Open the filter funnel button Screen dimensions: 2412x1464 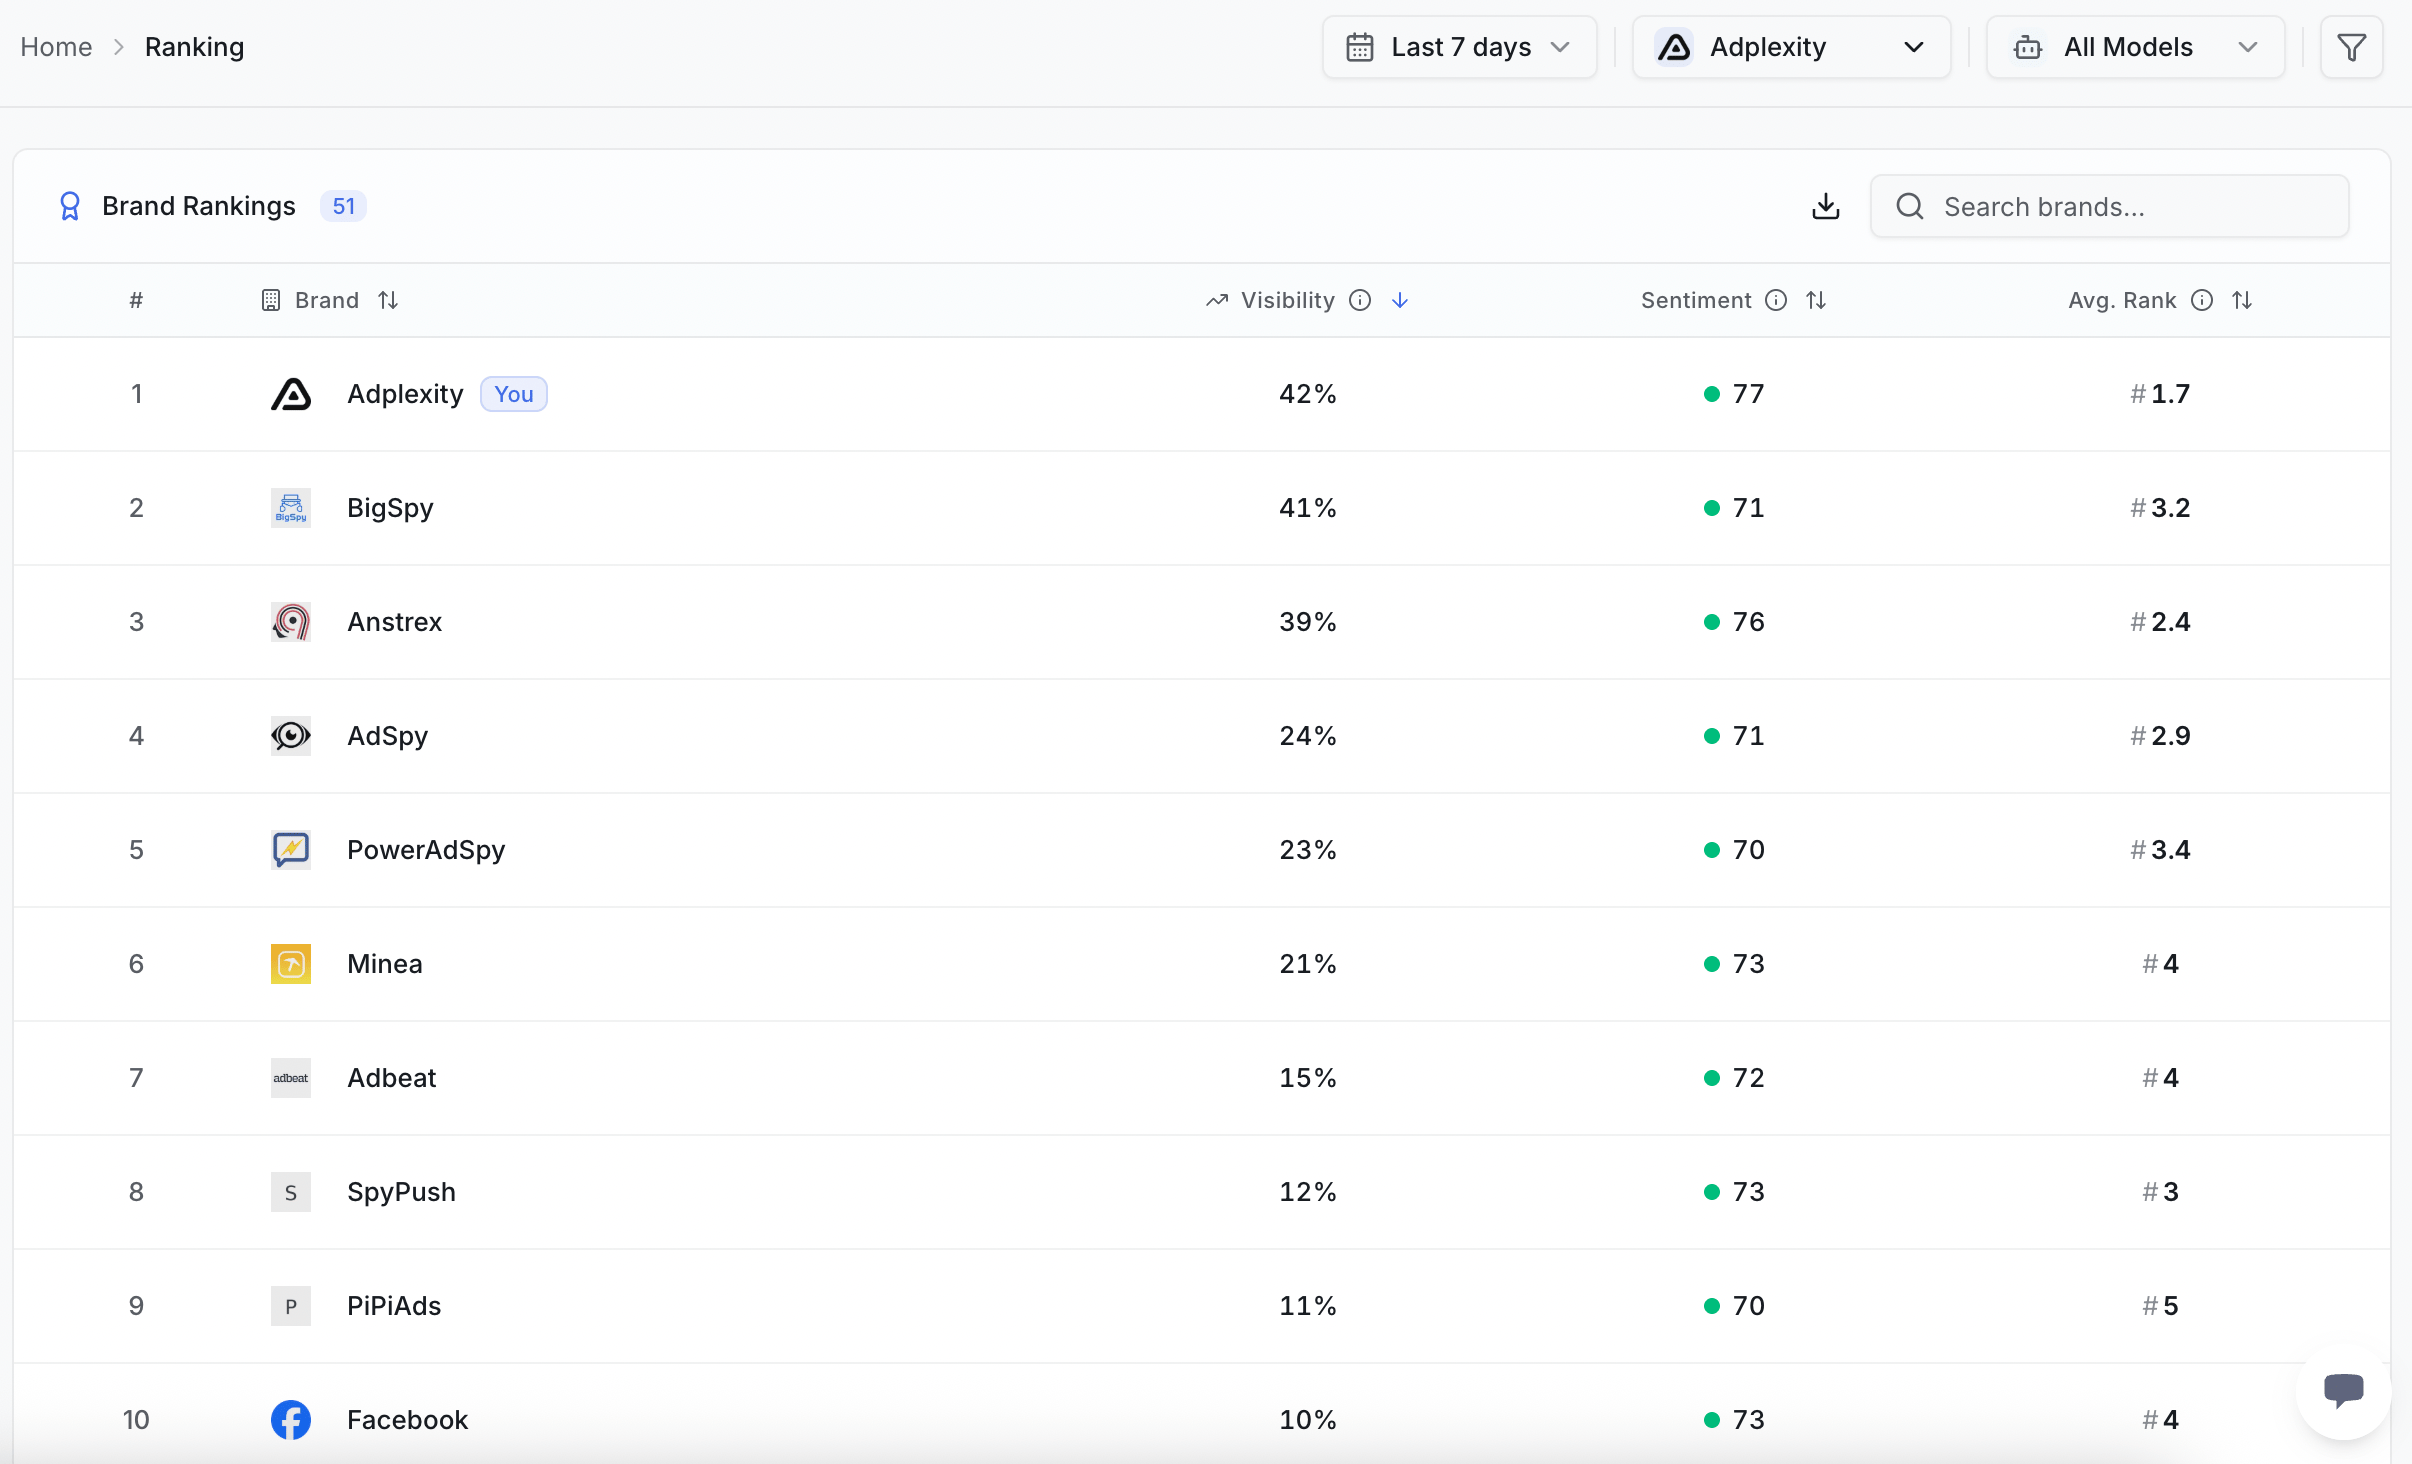2352,47
